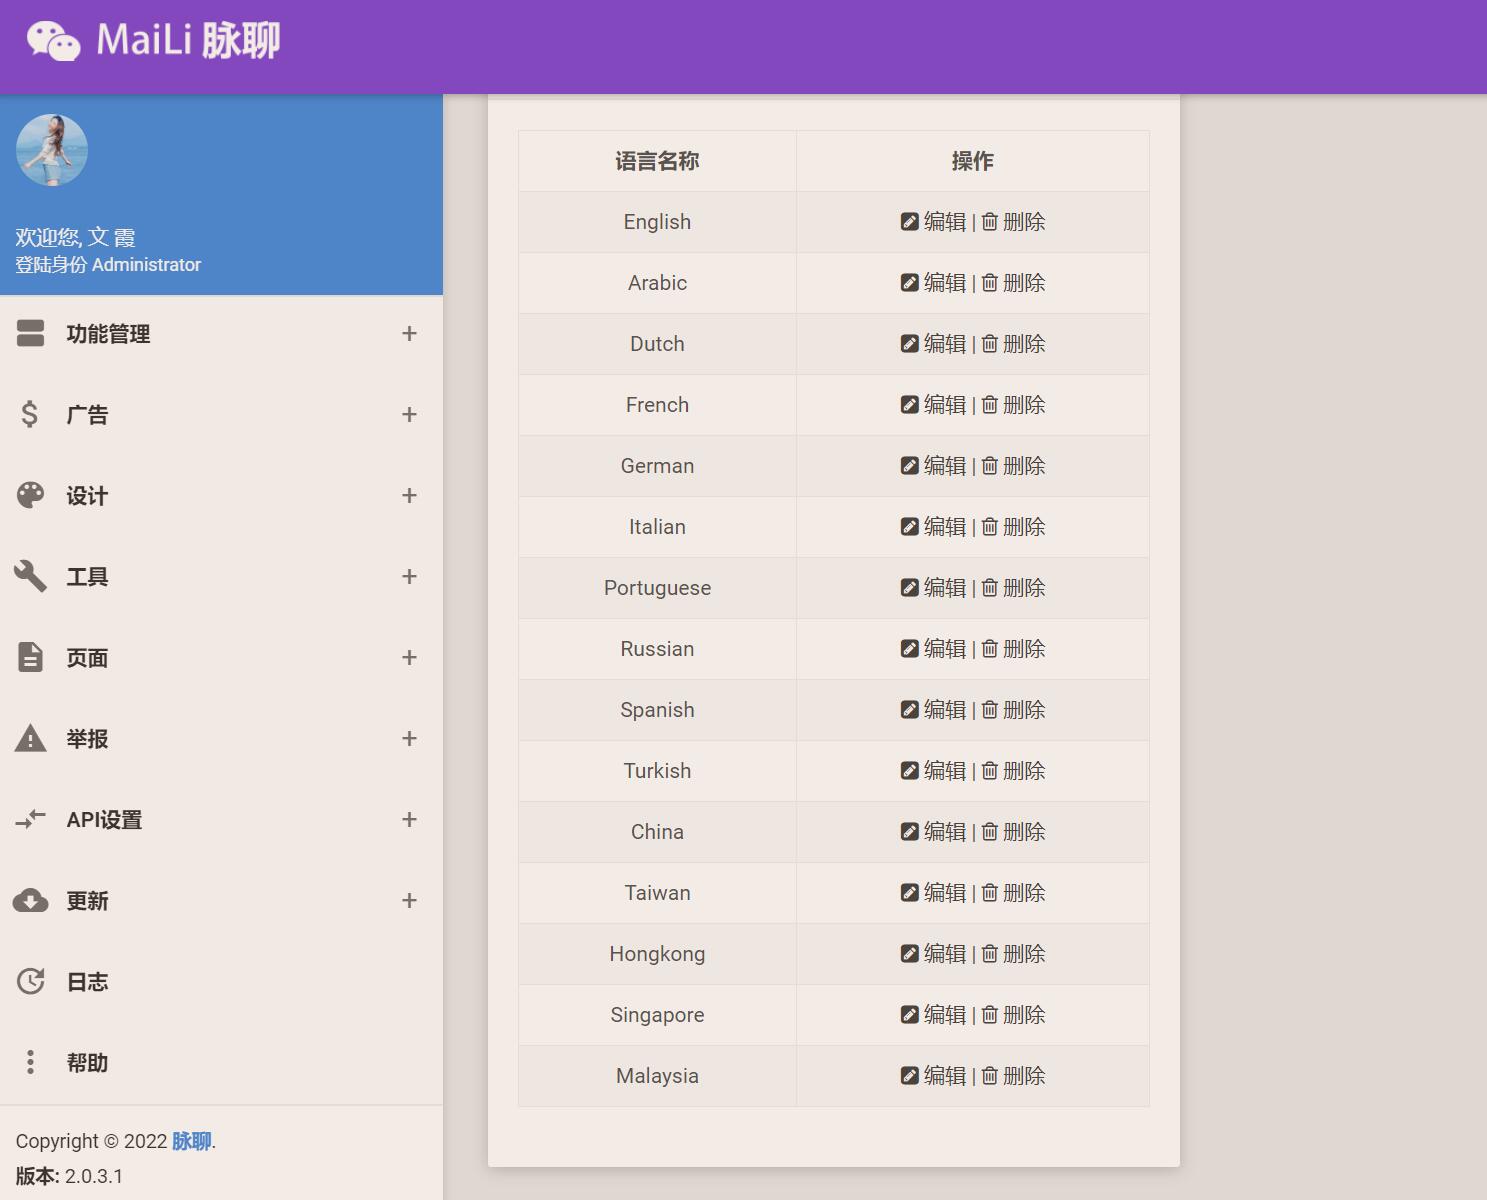Expand the 更新 section plus sign

pos(409,901)
